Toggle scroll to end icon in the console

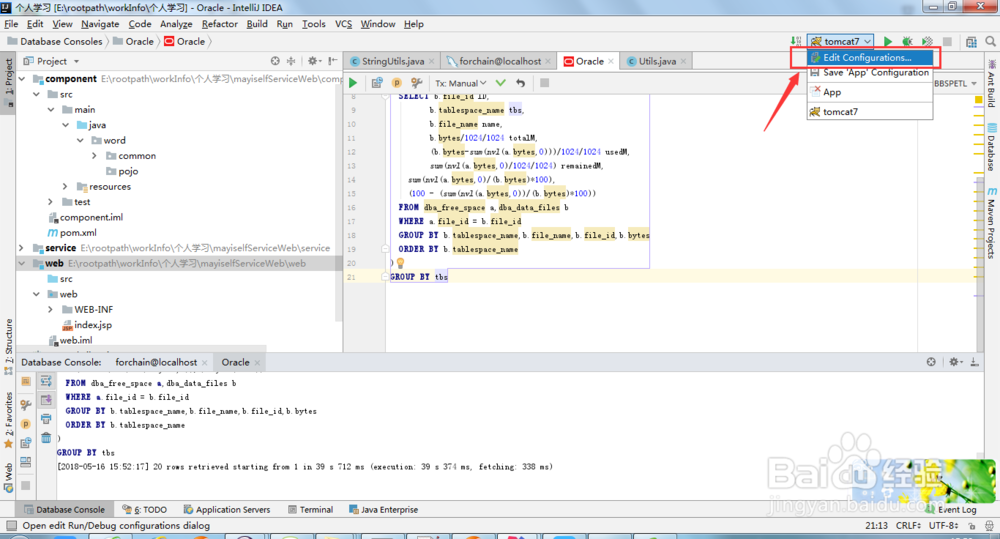click(x=46, y=400)
